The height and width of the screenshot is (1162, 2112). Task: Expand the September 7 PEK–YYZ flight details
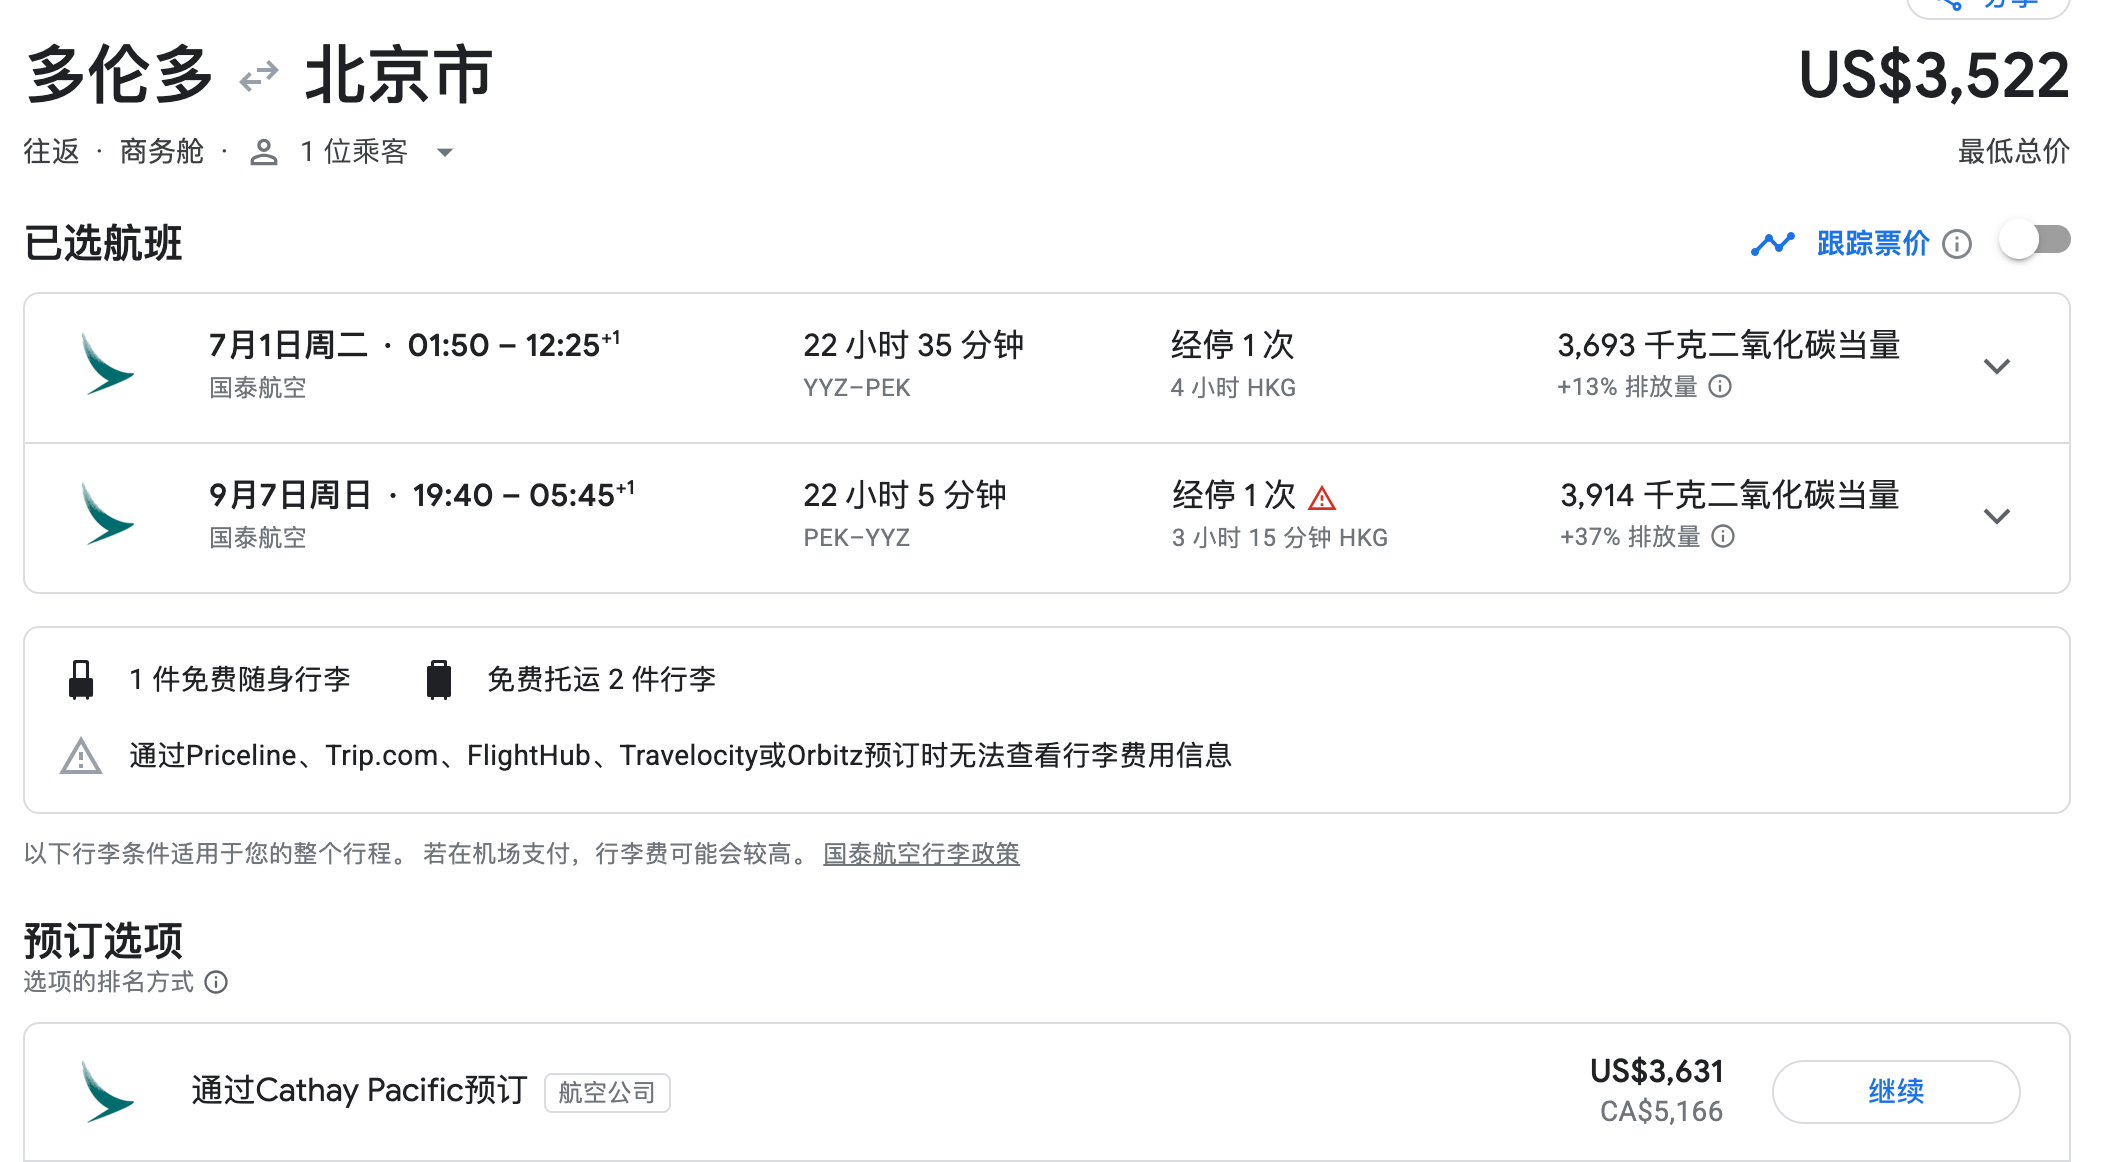1997,516
